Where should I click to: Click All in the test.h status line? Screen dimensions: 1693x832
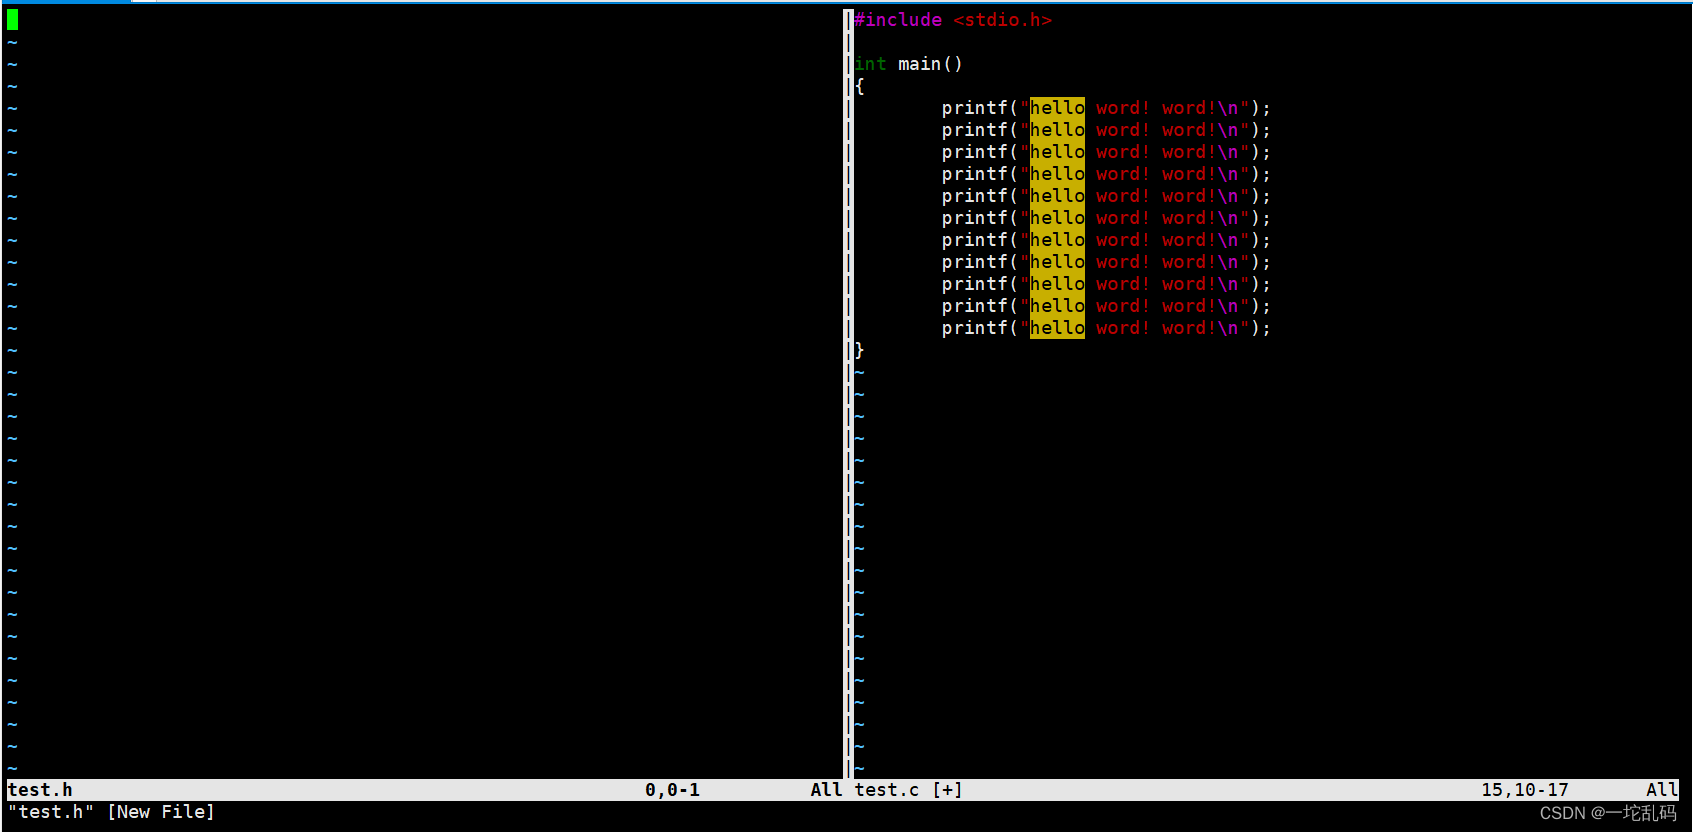pyautogui.click(x=826, y=790)
